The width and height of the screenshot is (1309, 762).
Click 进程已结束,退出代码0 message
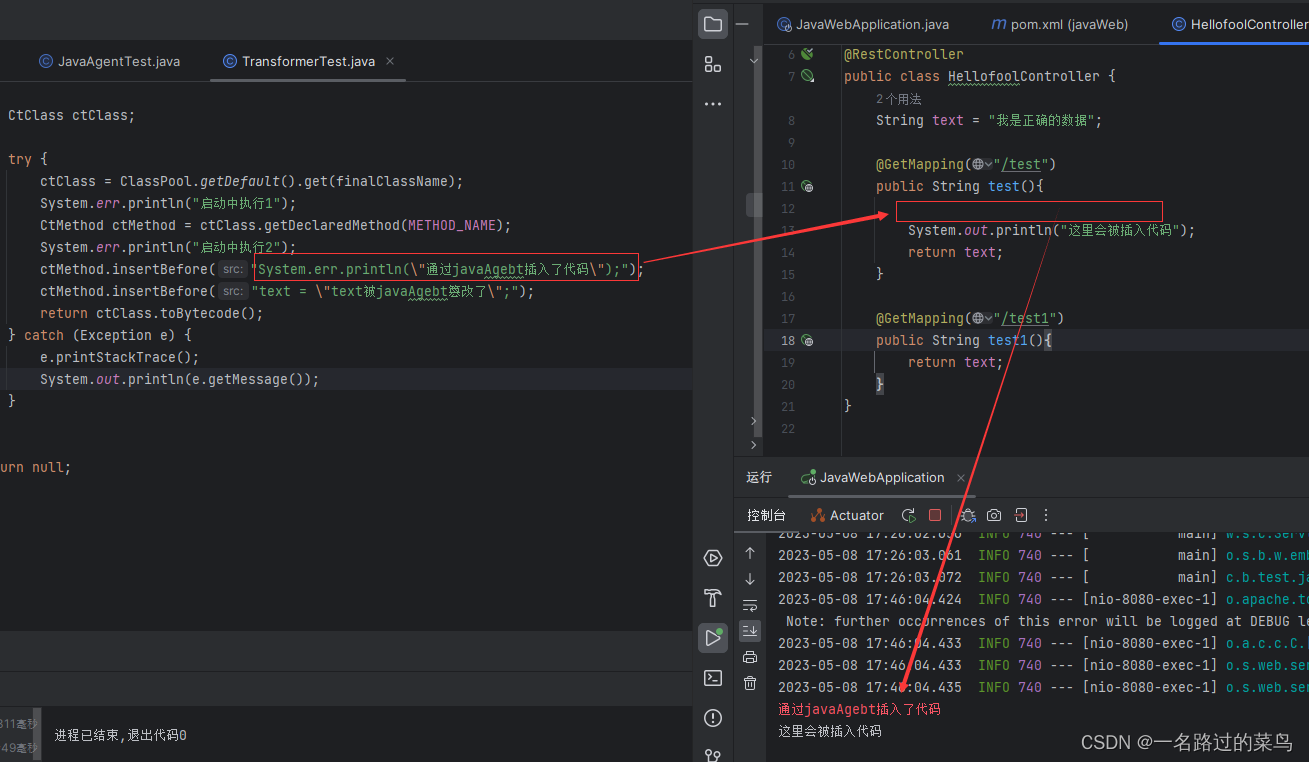coord(120,735)
